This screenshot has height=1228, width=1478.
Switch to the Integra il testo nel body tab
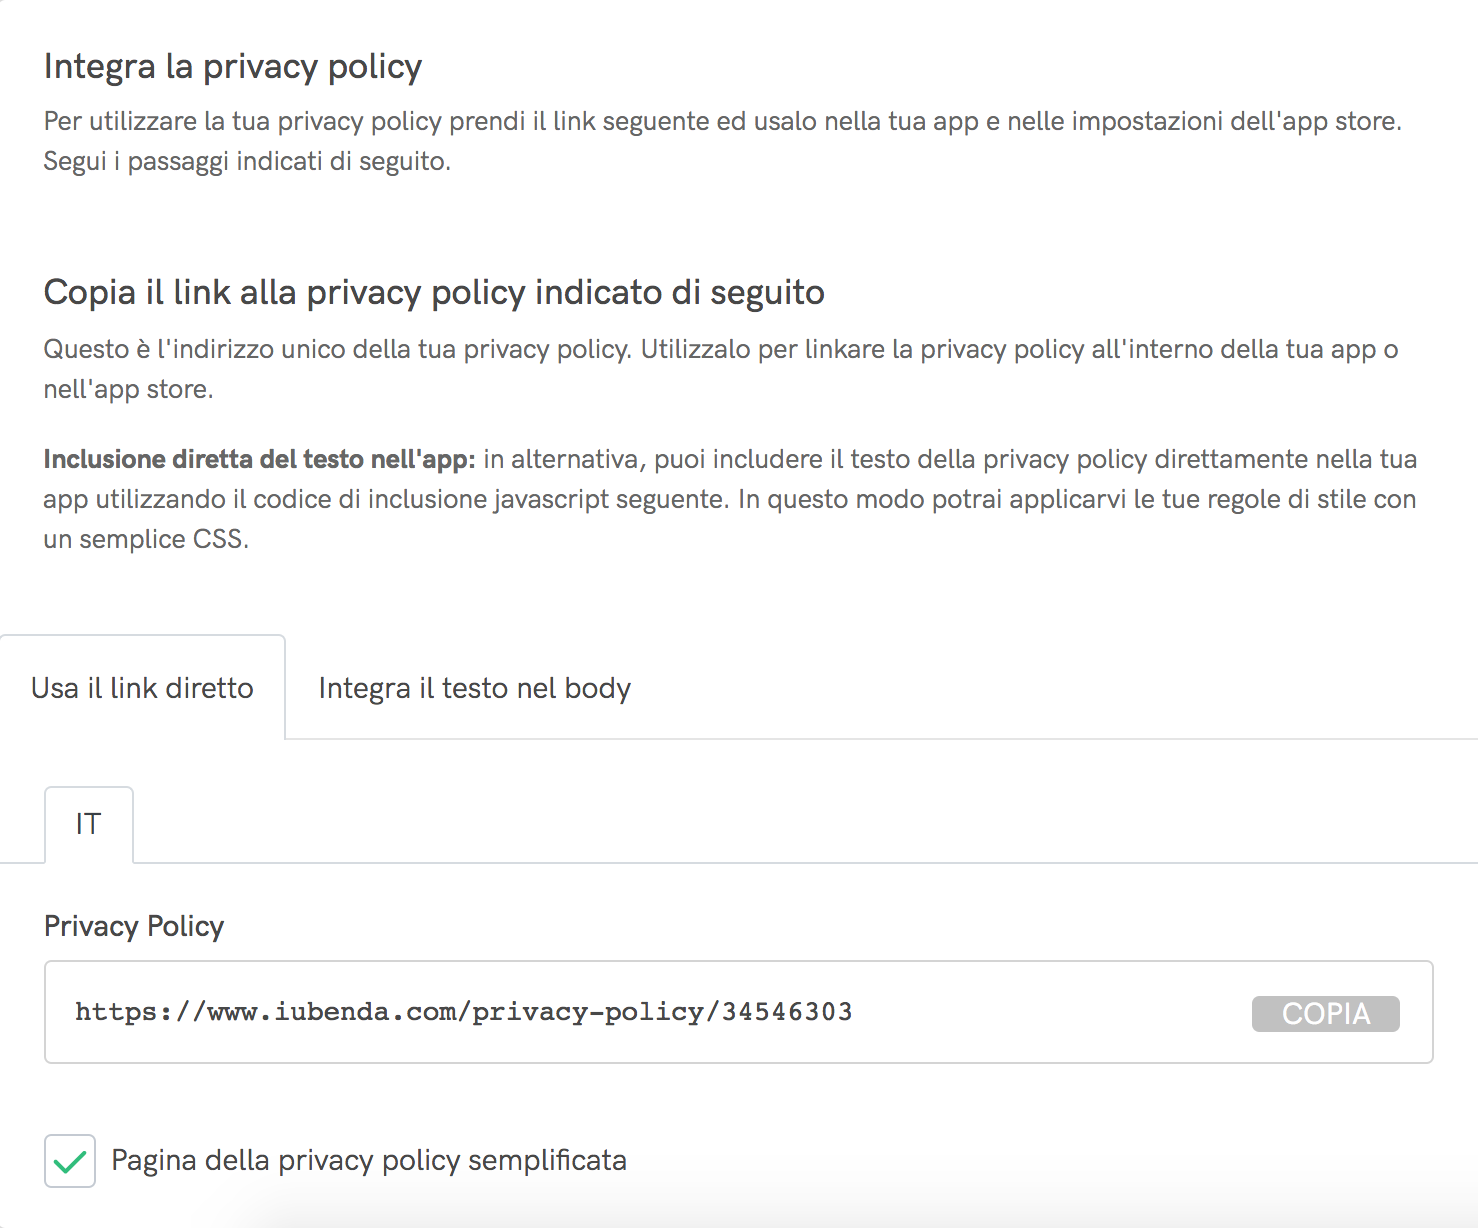(474, 688)
